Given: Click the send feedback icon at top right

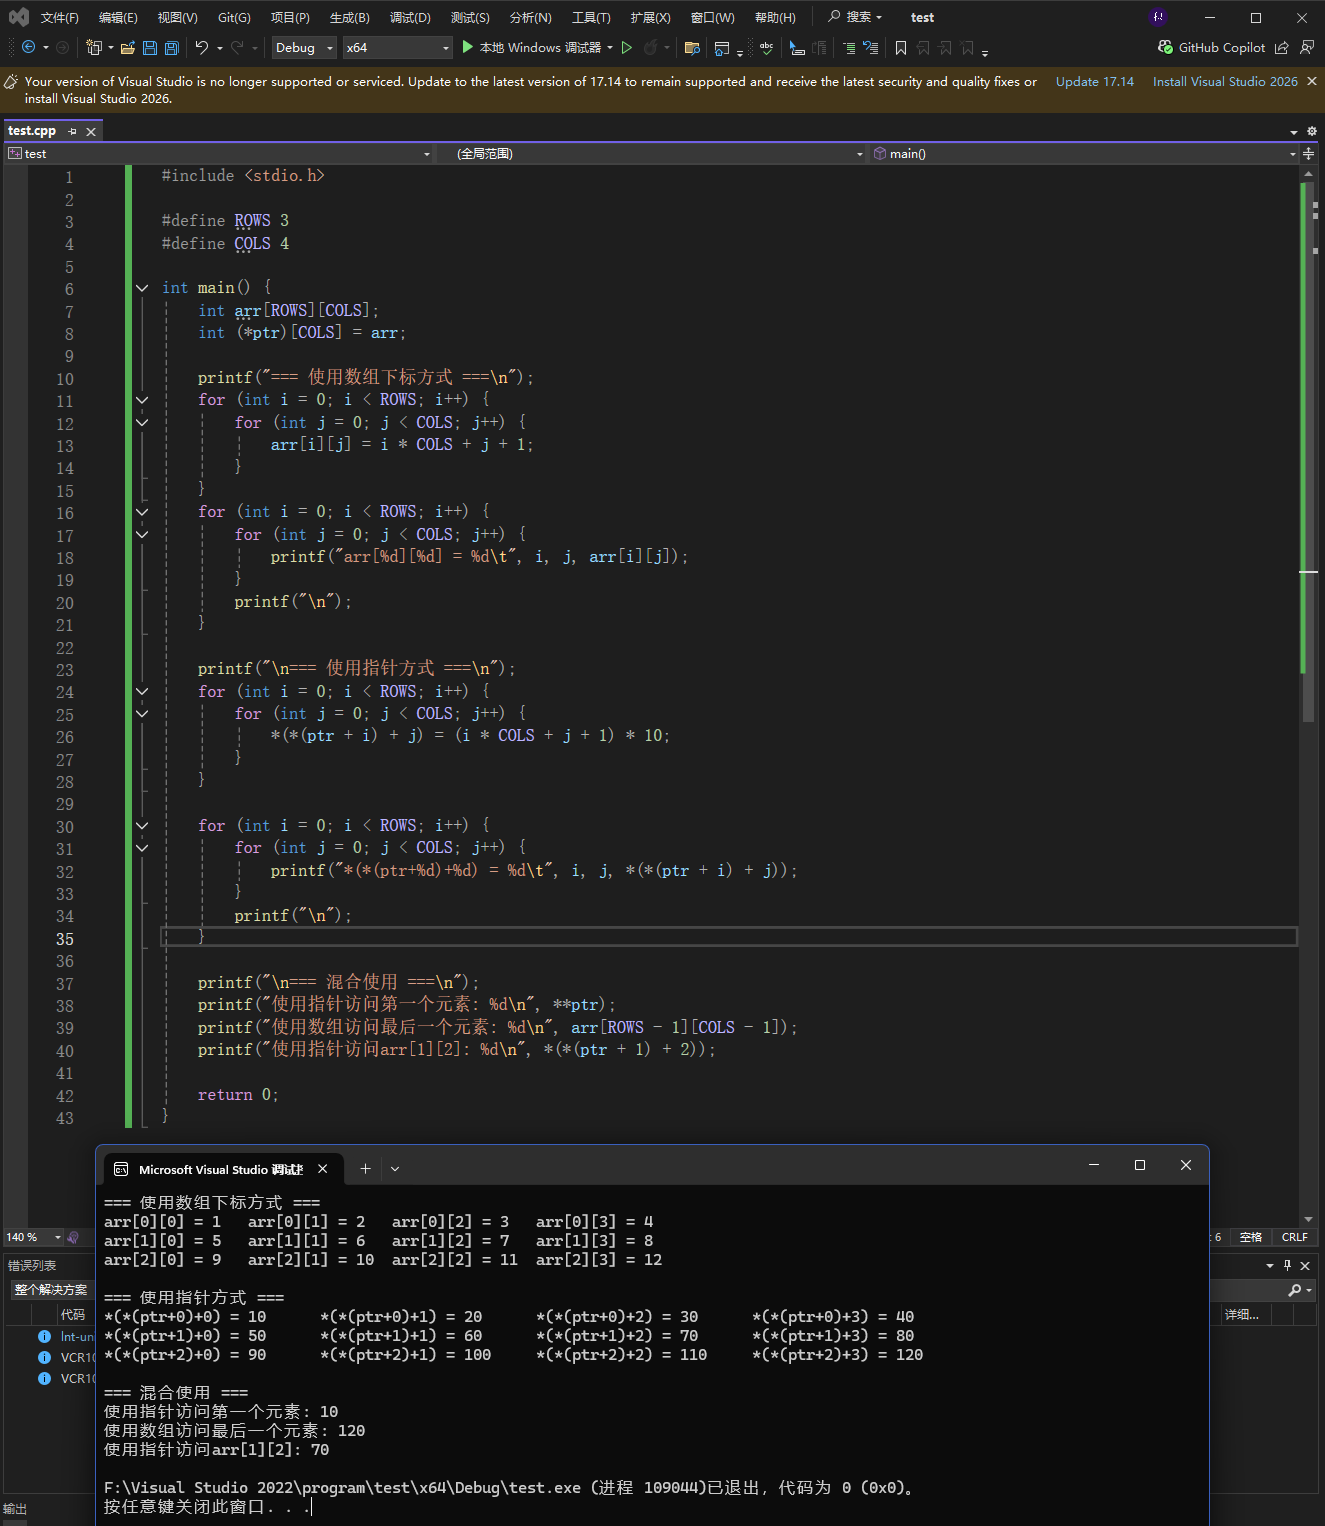Looking at the screenshot, I should pyautogui.click(x=1306, y=47).
